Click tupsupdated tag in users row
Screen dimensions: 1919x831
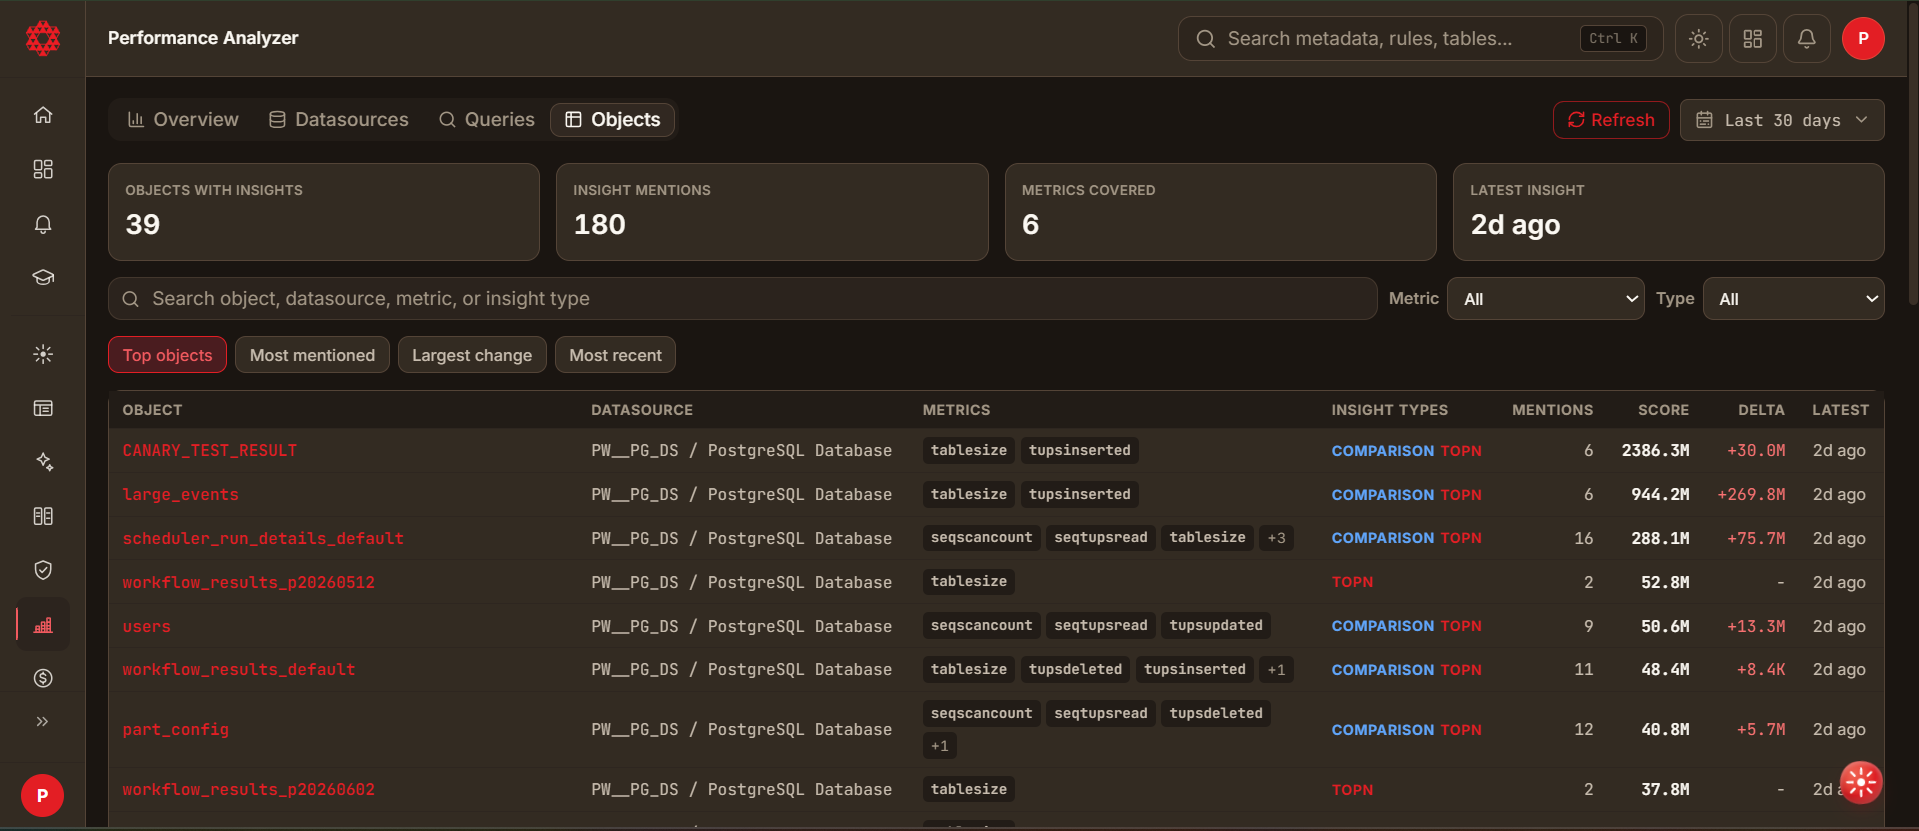(x=1216, y=626)
